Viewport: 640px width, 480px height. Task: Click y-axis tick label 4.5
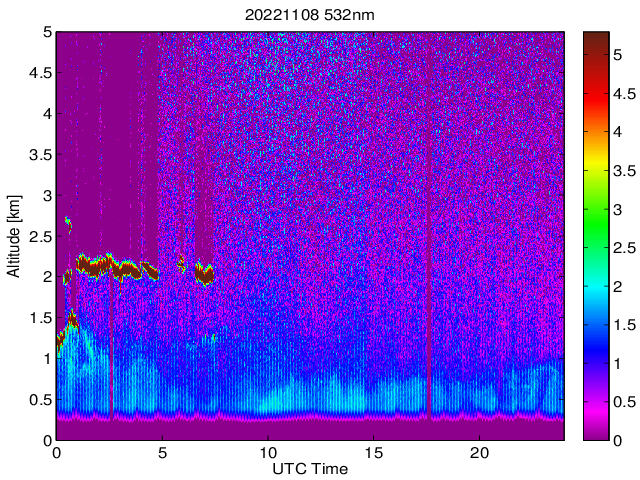pos(39,72)
